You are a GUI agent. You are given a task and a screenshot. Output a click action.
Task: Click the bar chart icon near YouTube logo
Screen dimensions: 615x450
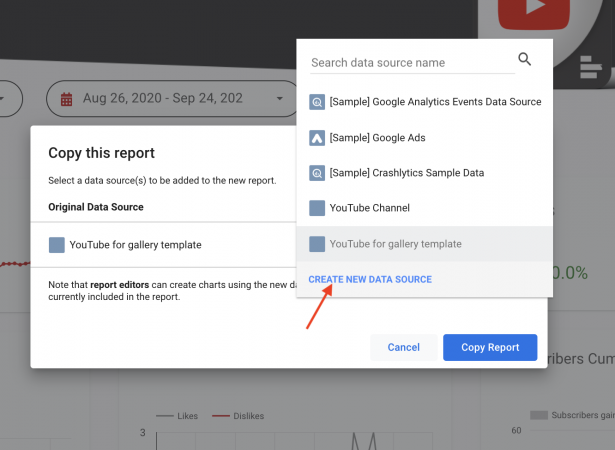pyautogui.click(x=590, y=67)
